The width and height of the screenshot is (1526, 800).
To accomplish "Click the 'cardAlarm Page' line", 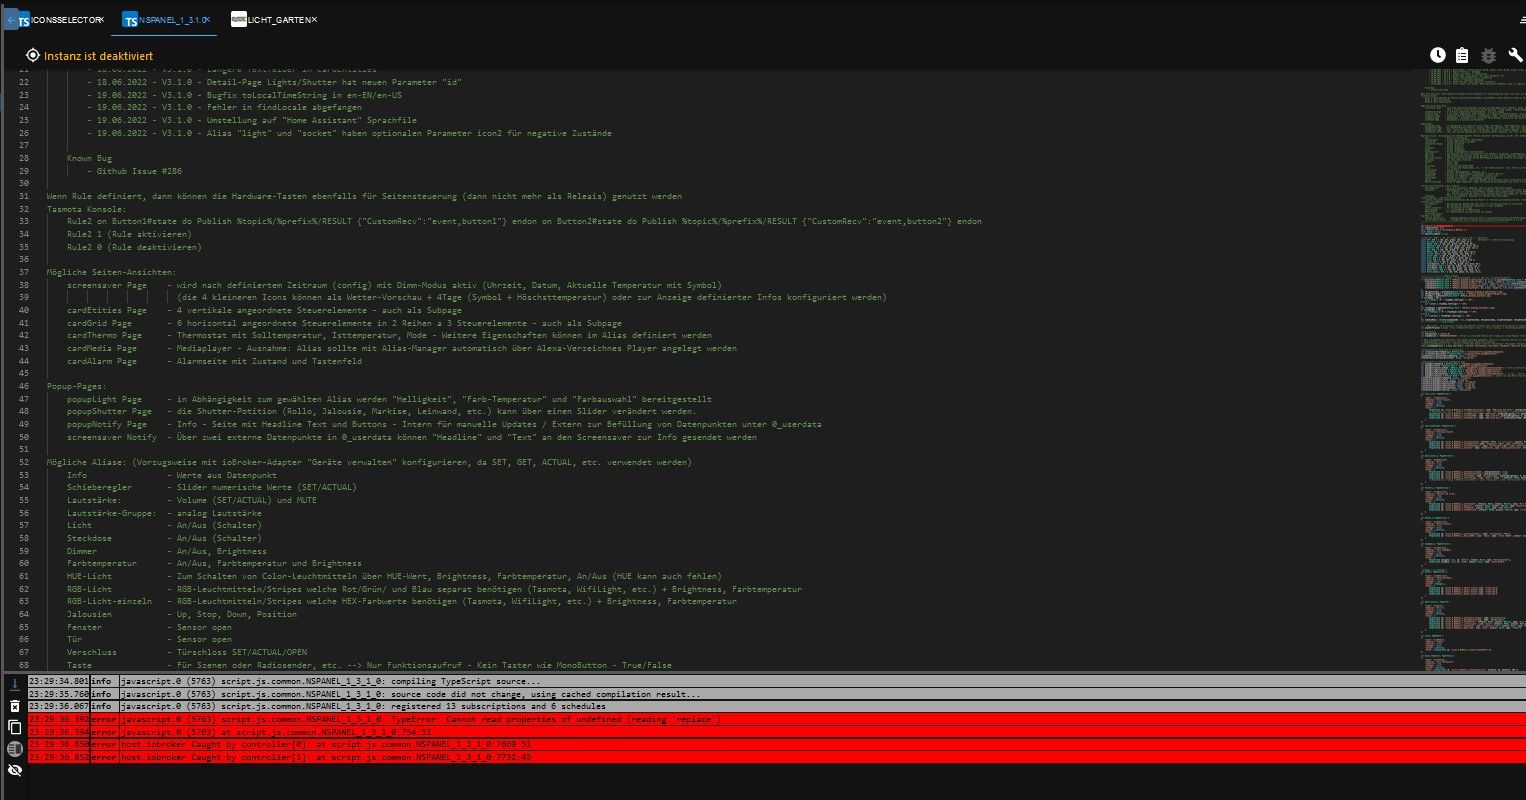I will click(x=214, y=361).
